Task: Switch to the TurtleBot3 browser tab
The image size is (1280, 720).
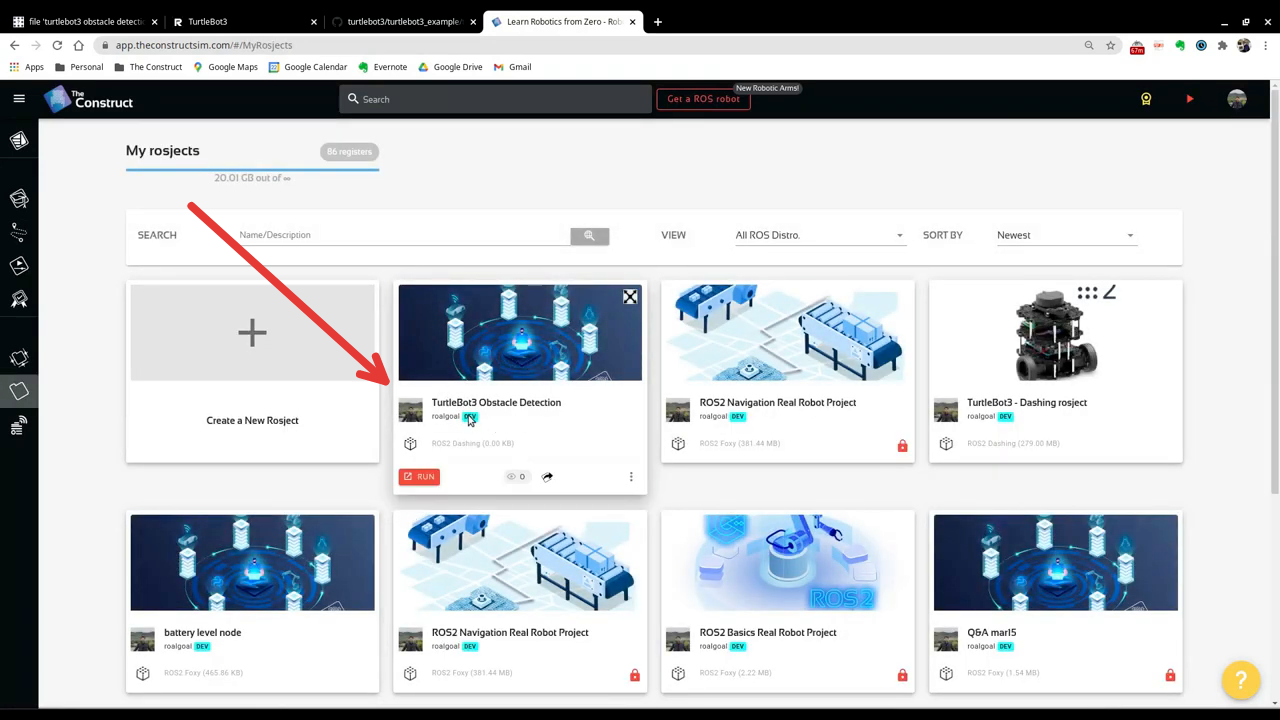Action: coord(245,21)
